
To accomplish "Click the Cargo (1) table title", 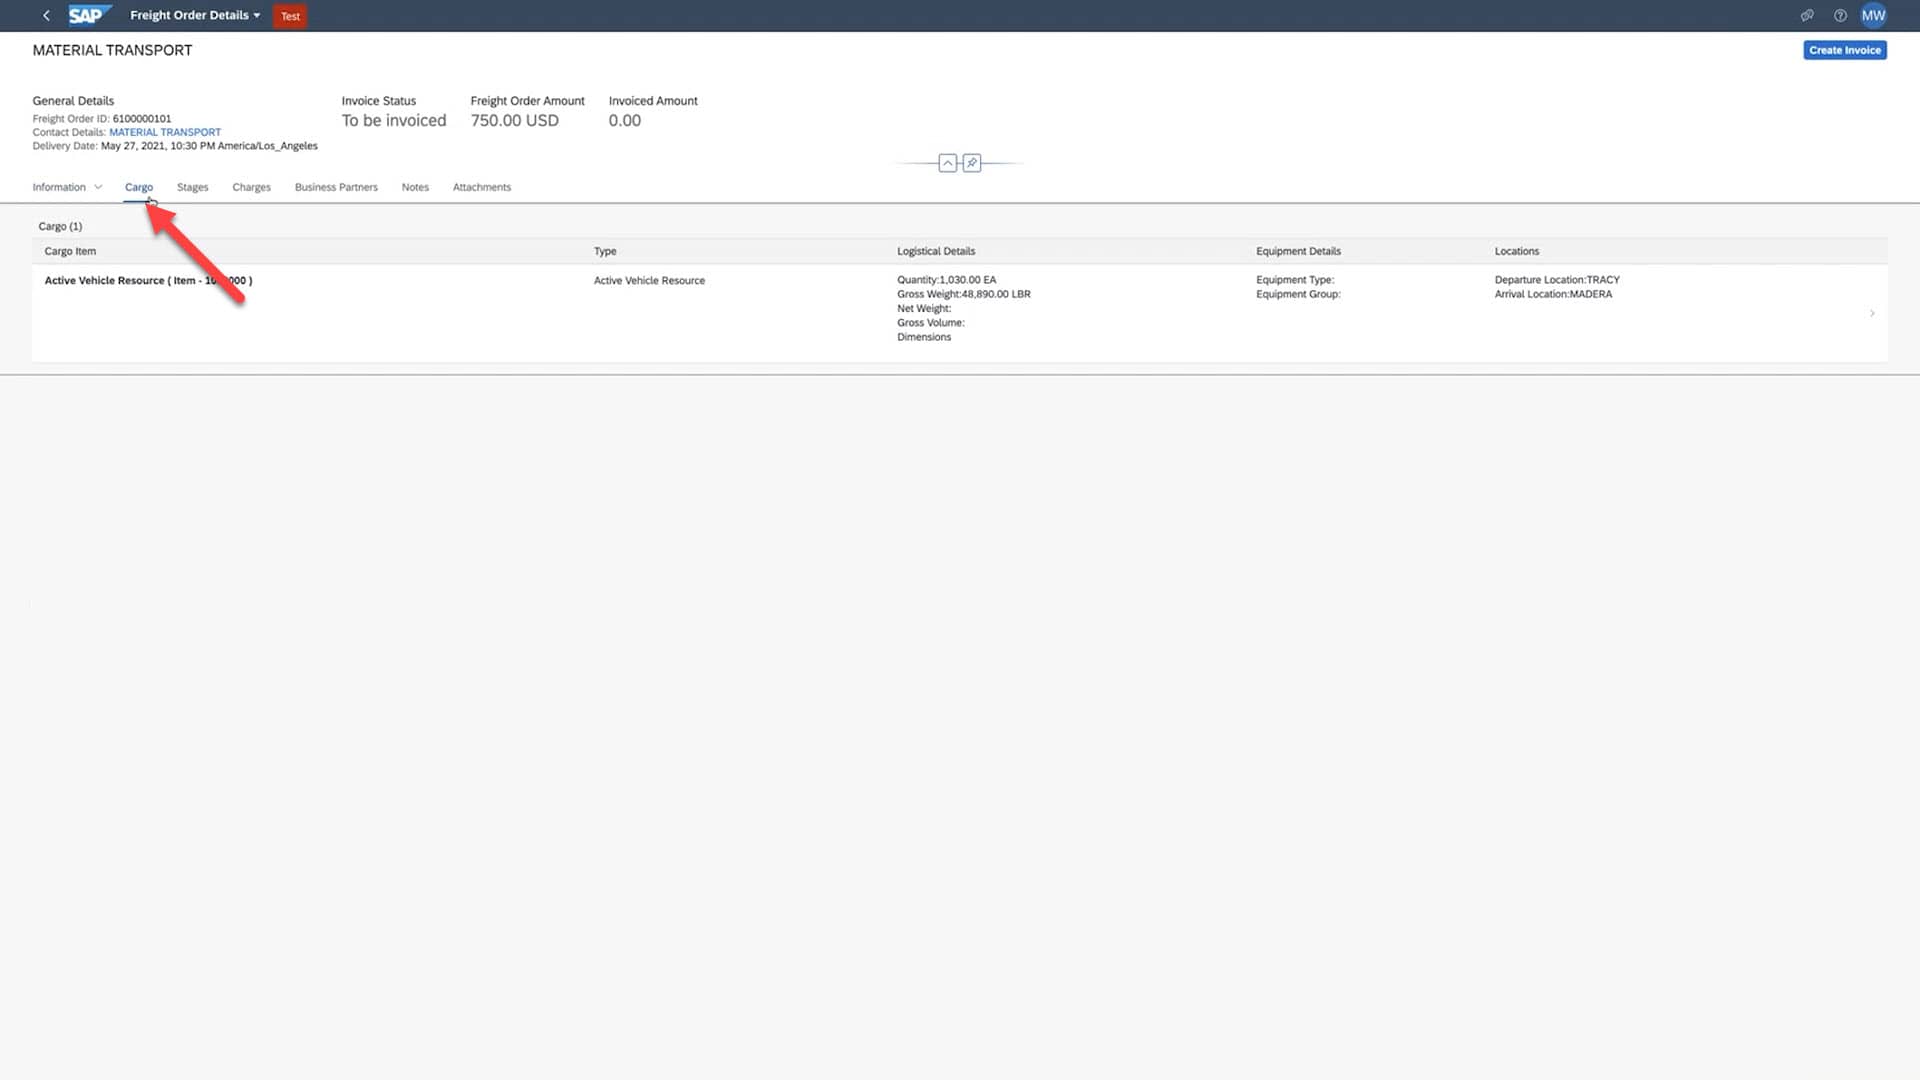I will (60, 226).
